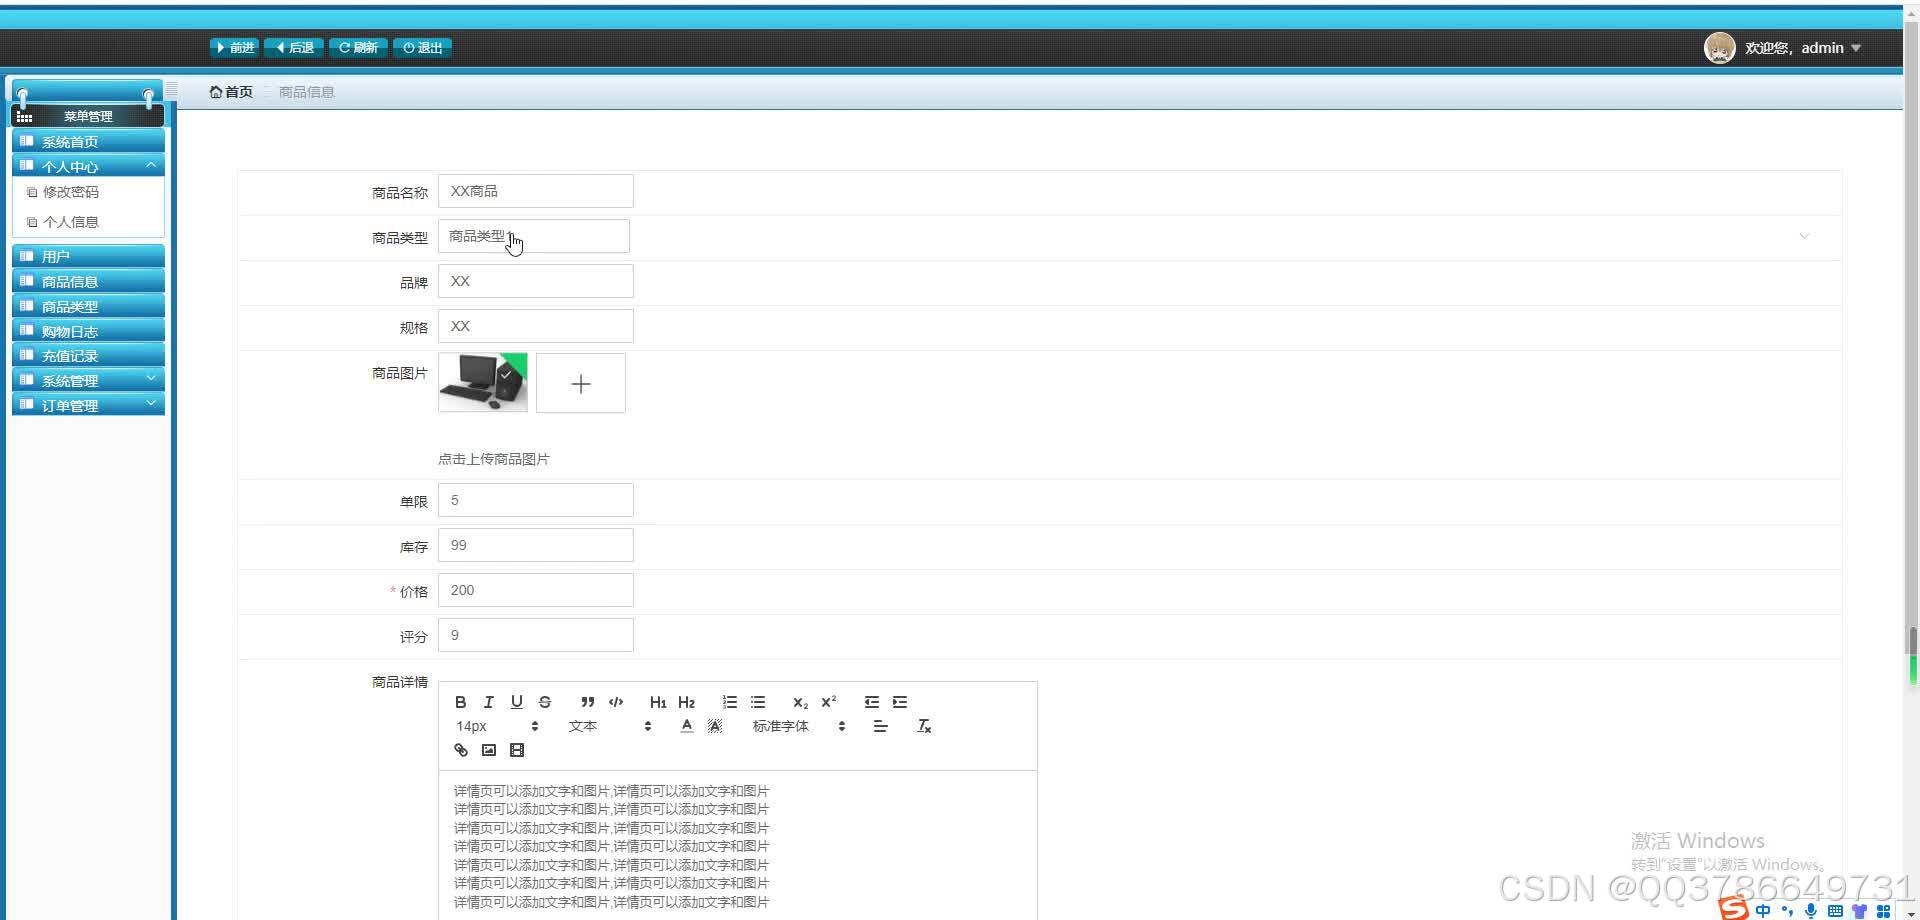
Task: Apply subscript formatting
Action: click(x=800, y=702)
